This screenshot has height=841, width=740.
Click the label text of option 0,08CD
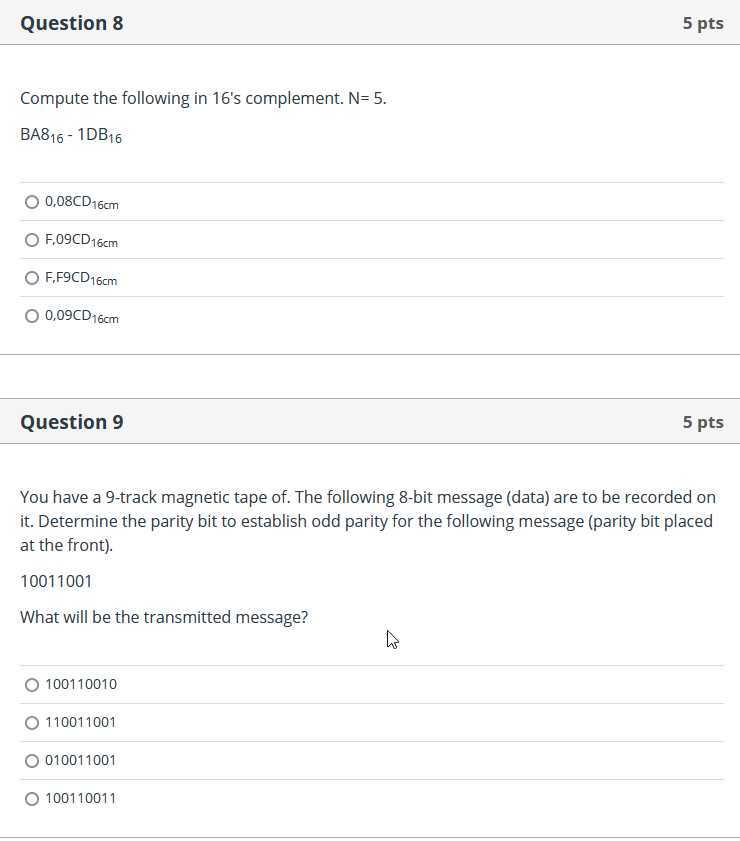(x=80, y=202)
